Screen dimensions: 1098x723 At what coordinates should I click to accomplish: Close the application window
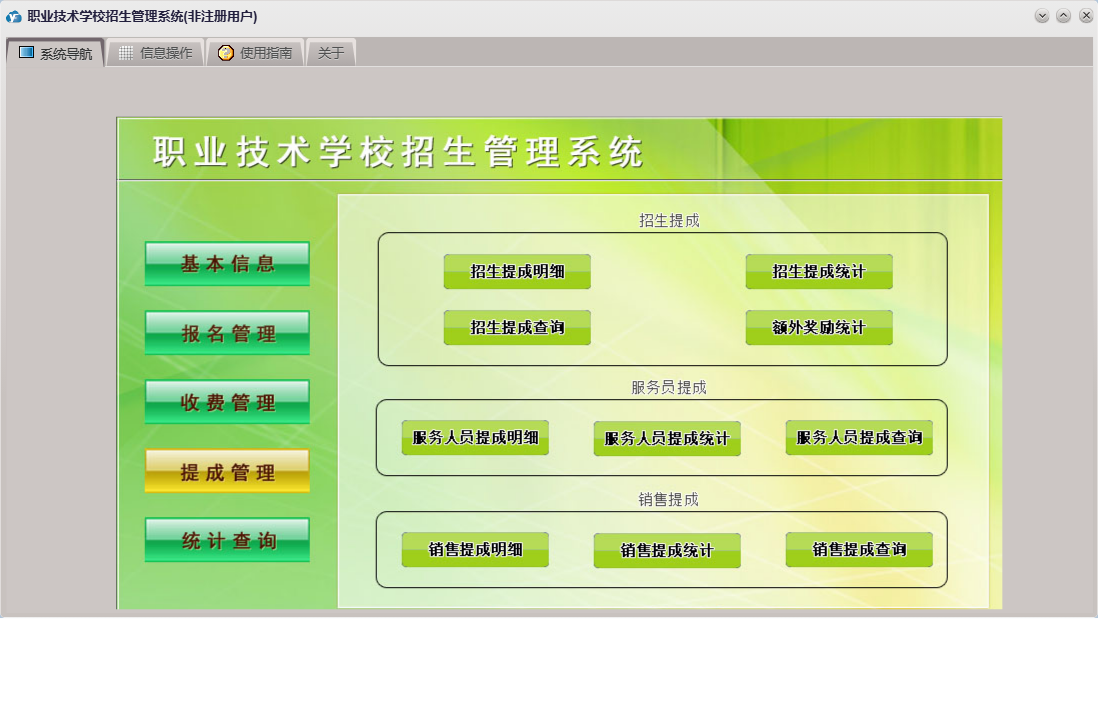pyautogui.click(x=1086, y=16)
